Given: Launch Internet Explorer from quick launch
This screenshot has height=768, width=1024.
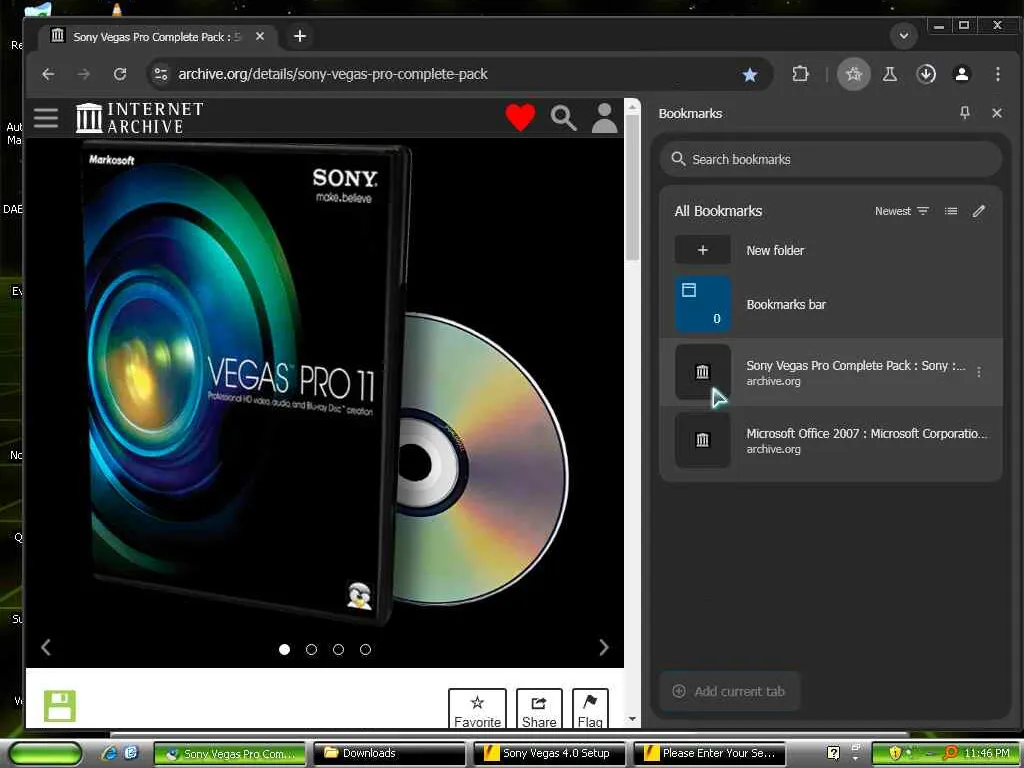Looking at the screenshot, I should (108, 753).
